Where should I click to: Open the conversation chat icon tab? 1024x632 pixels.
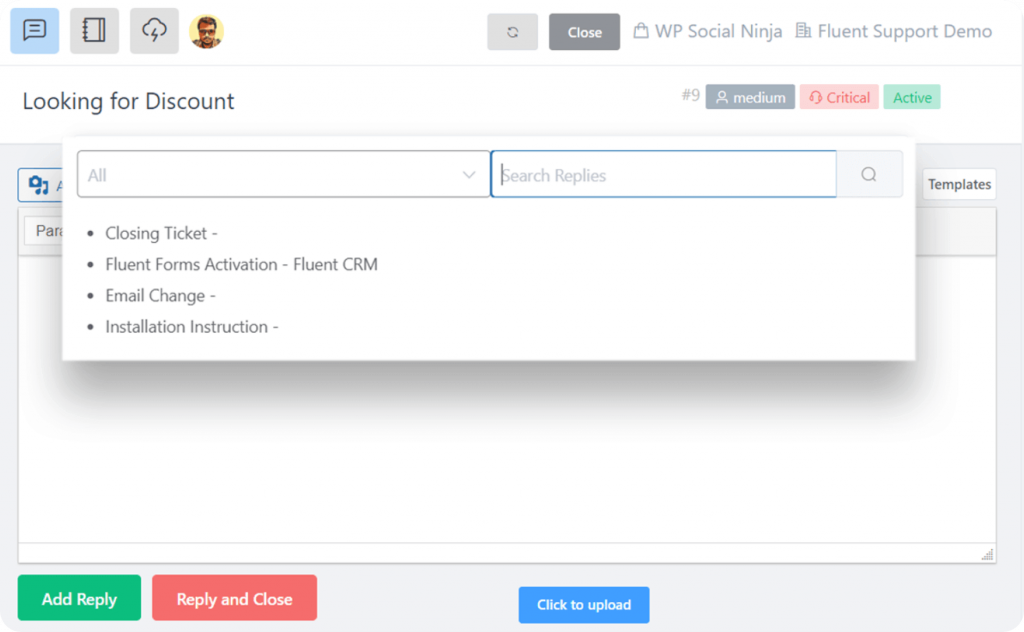(35, 31)
